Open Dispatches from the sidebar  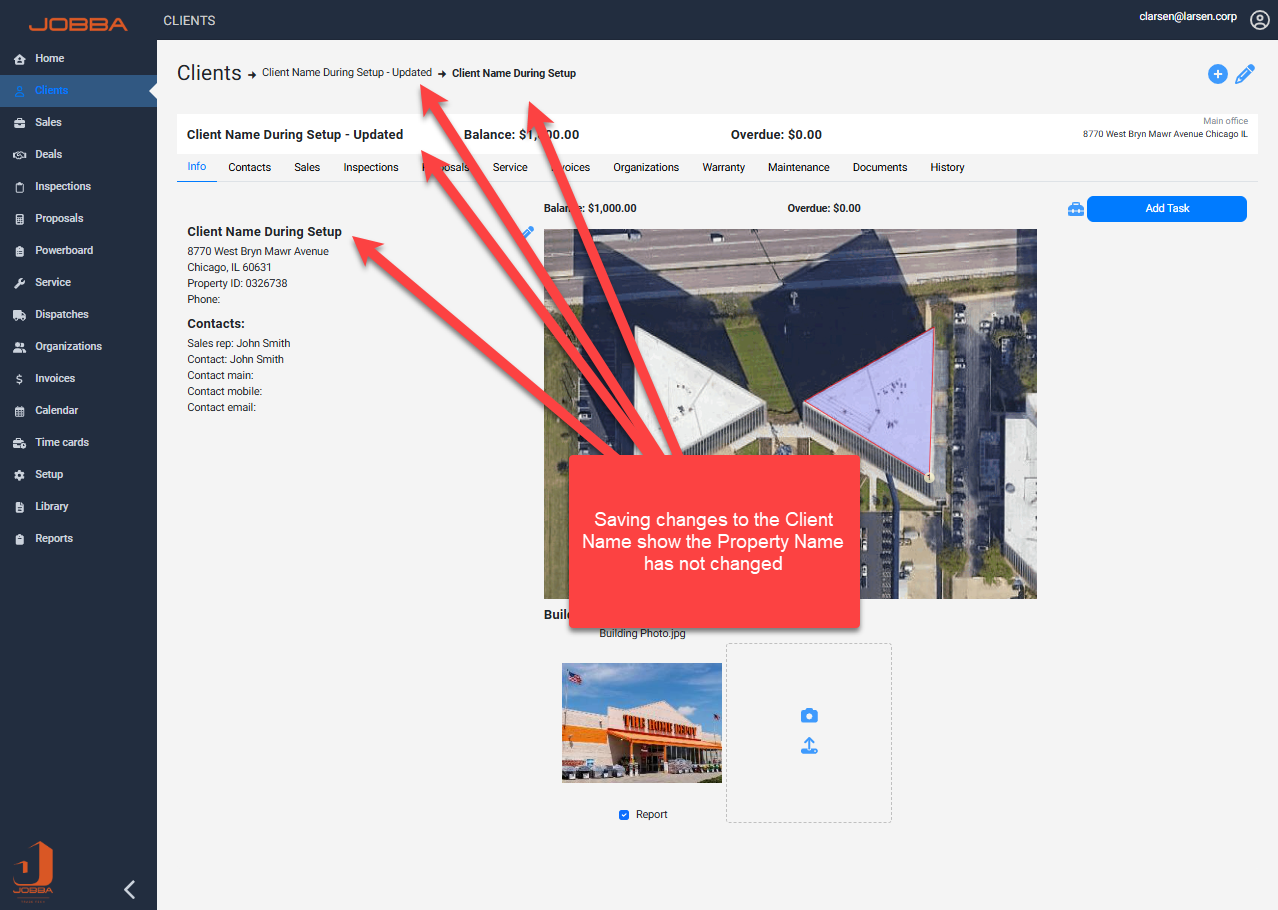(61, 314)
